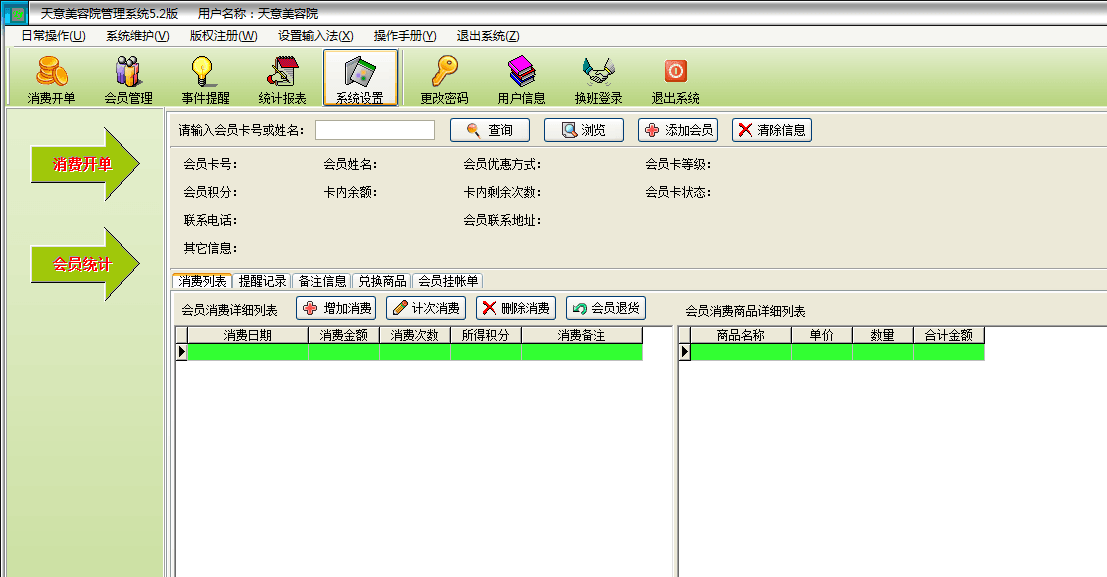Click the application icon in title bar
The height and width of the screenshot is (577, 1107).
tap(15, 13)
